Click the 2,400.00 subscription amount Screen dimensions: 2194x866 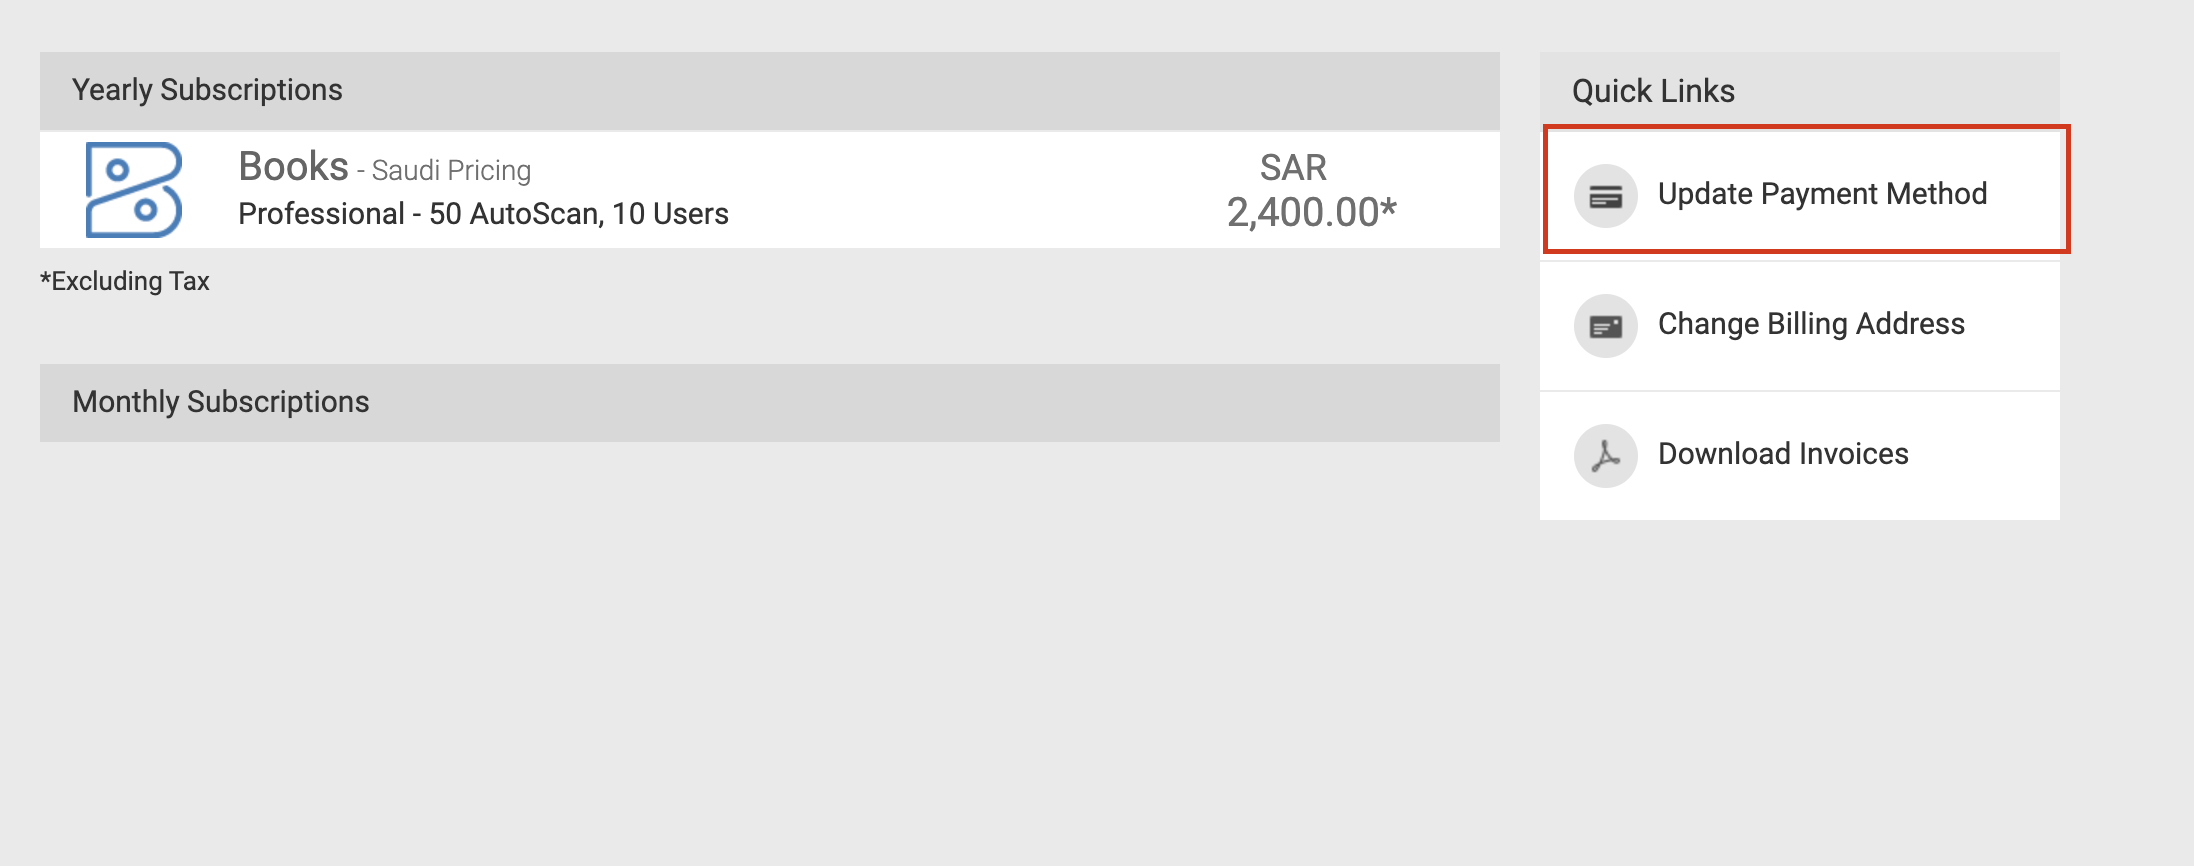(x=1302, y=213)
